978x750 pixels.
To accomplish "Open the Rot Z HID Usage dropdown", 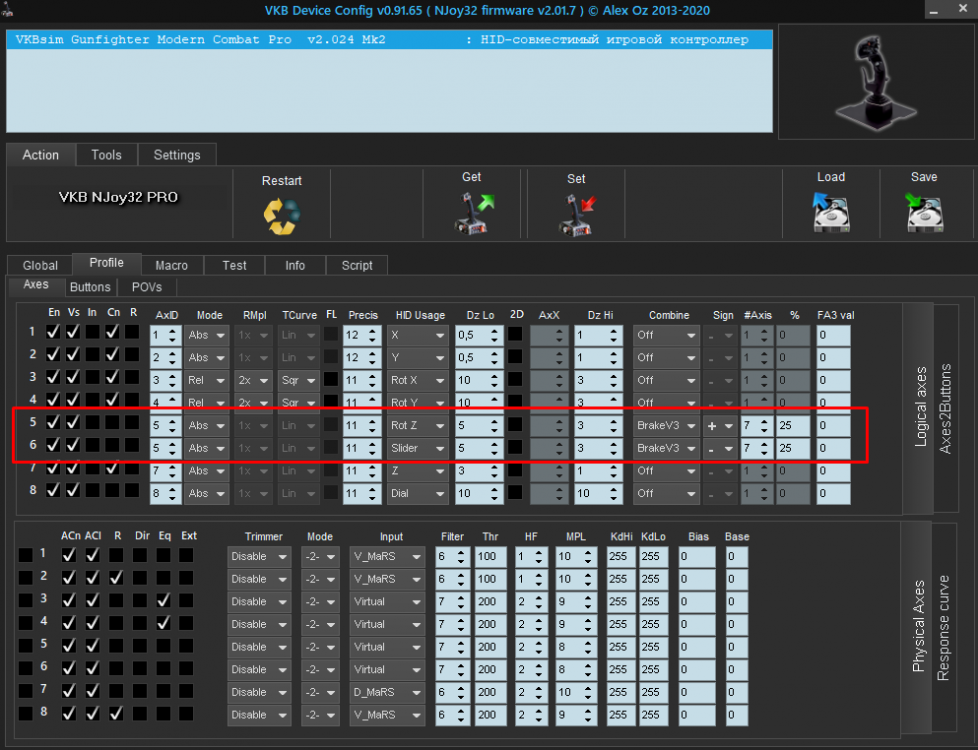I will pyautogui.click(x=417, y=425).
